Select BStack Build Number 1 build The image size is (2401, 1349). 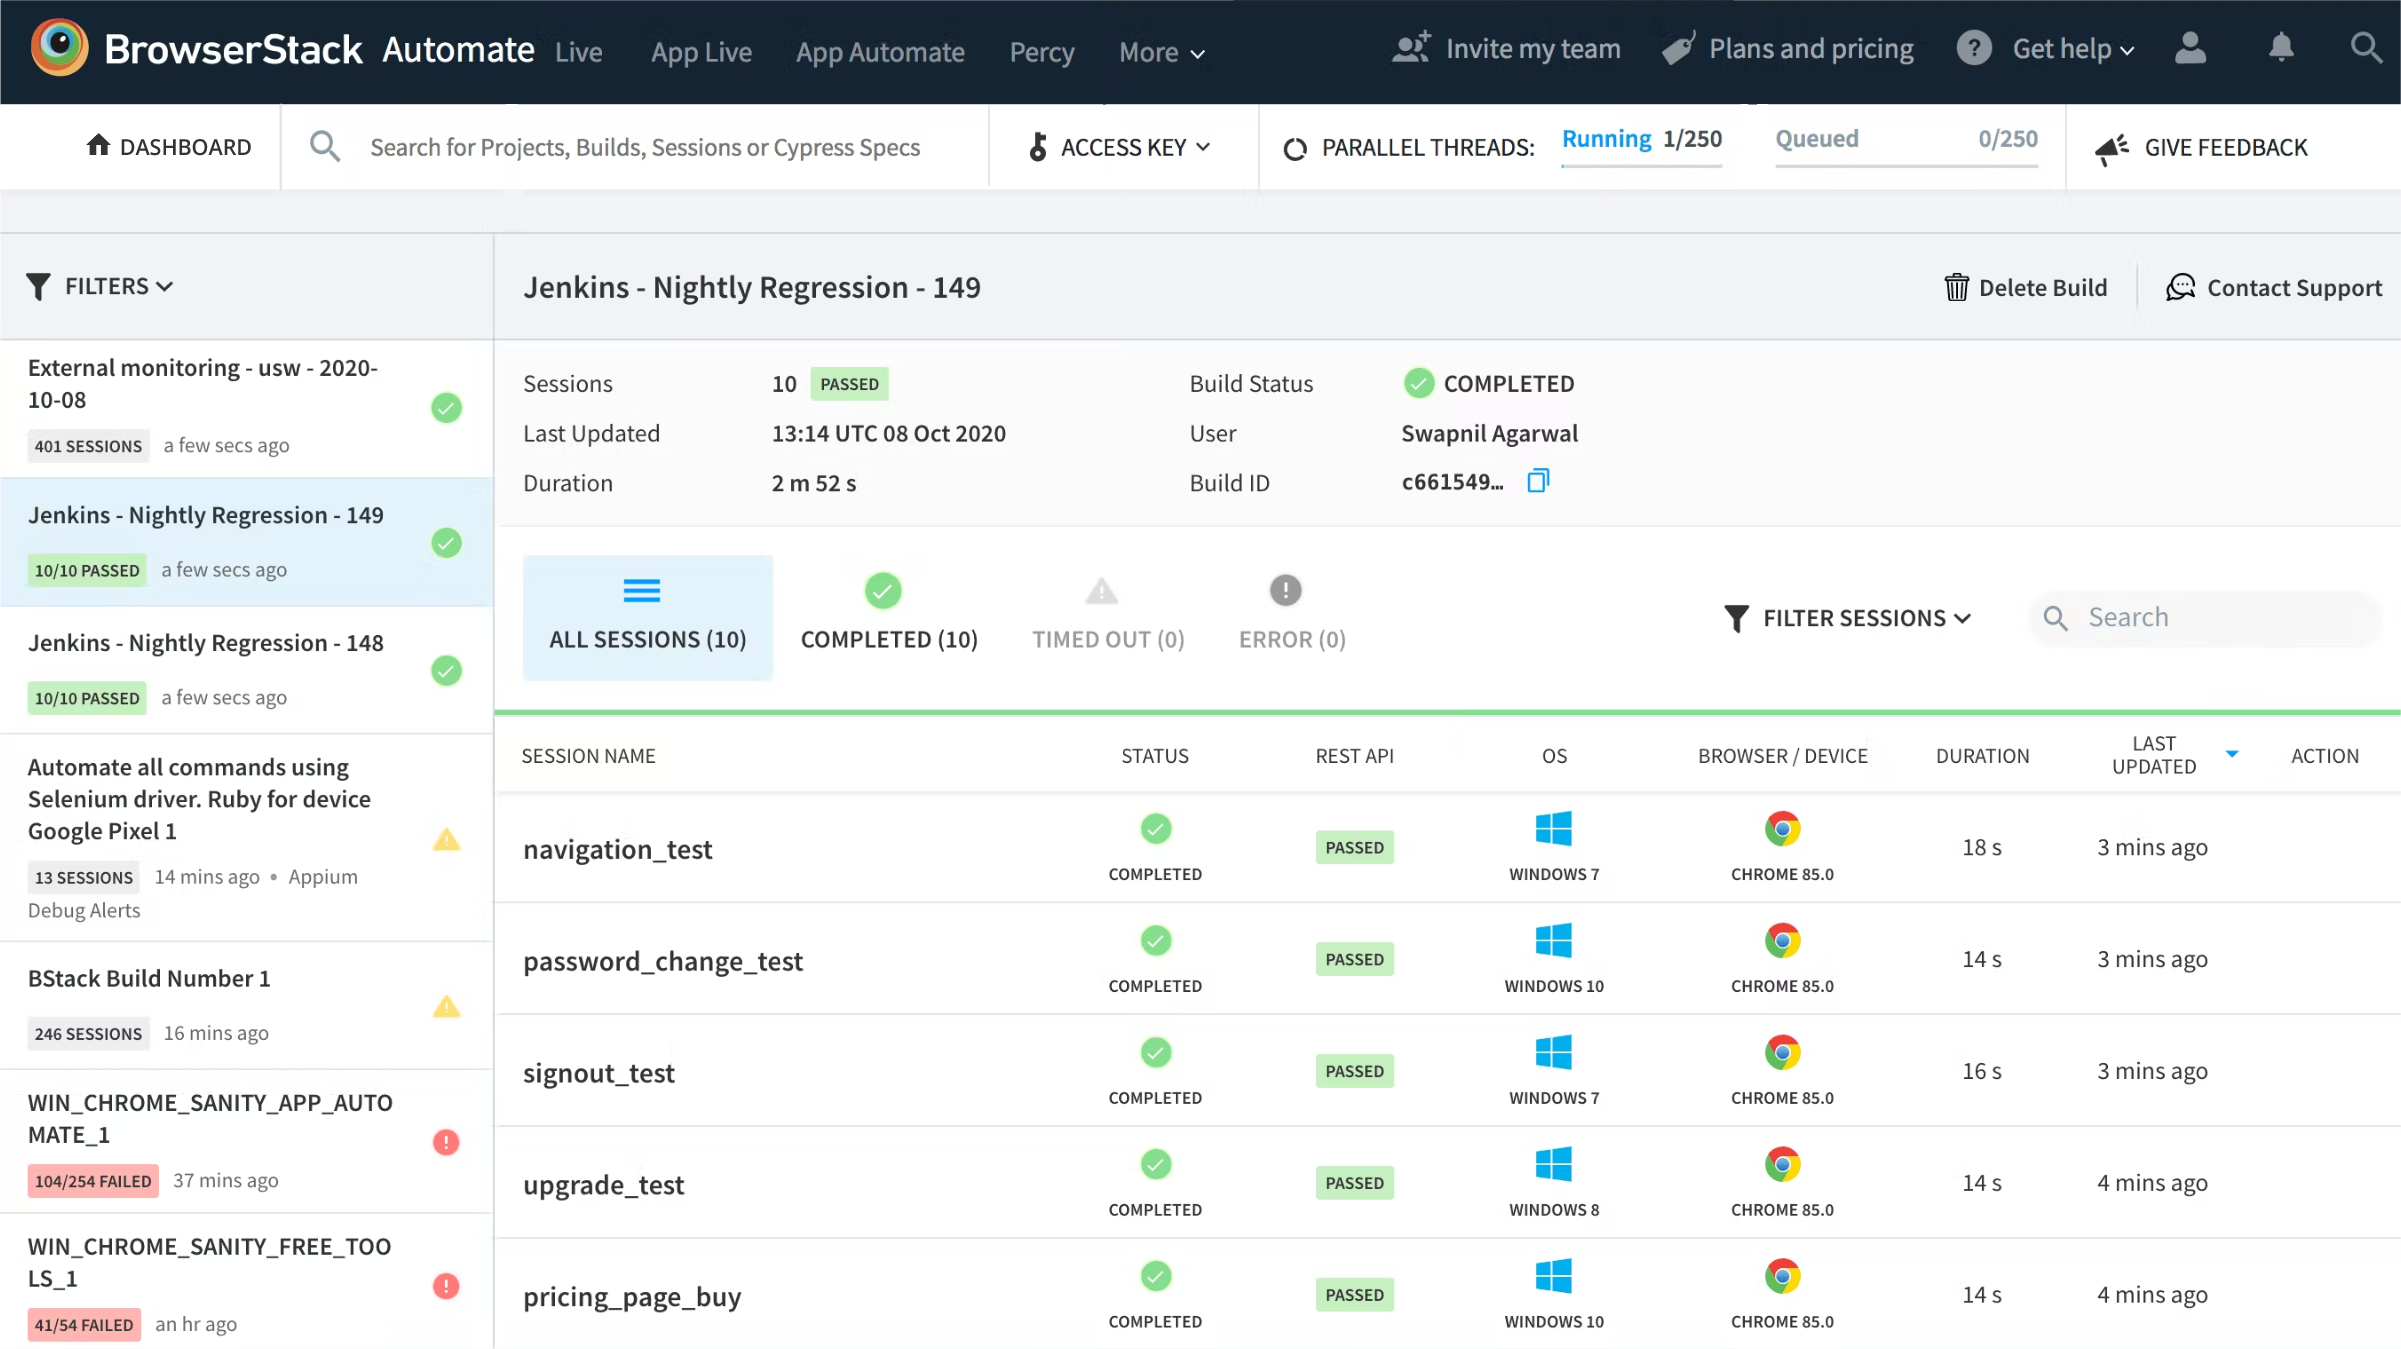pos(247,1005)
